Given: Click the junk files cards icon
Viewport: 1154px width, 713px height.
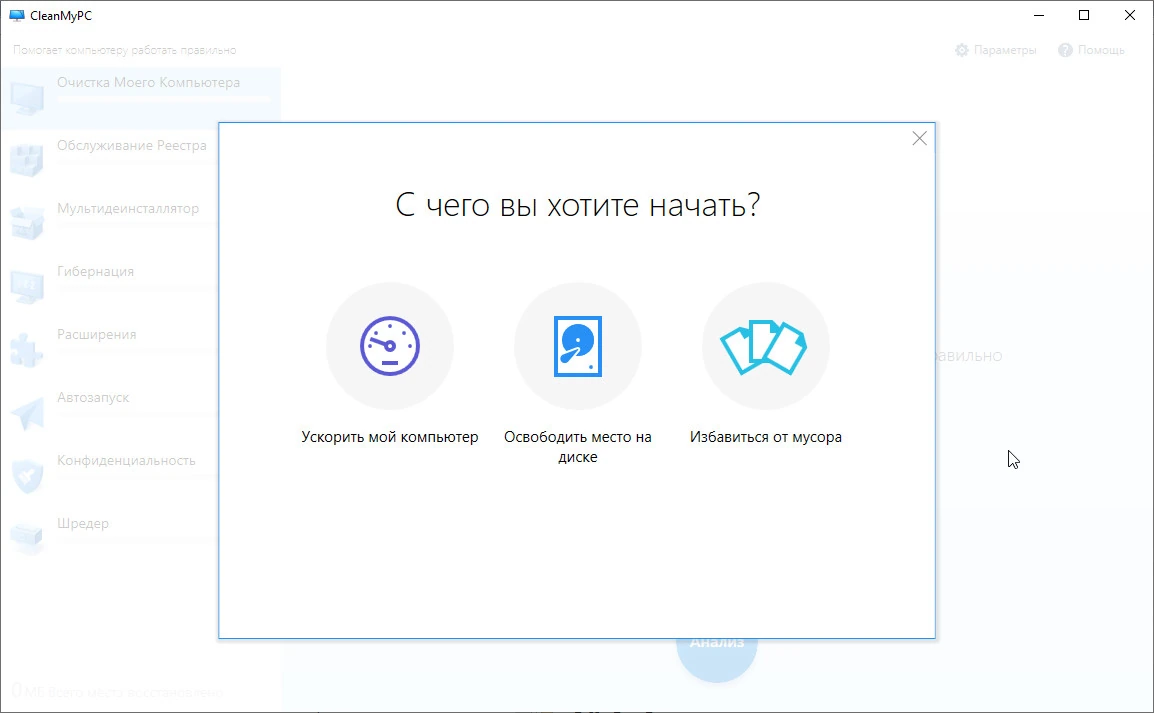Looking at the screenshot, I should coord(765,347).
